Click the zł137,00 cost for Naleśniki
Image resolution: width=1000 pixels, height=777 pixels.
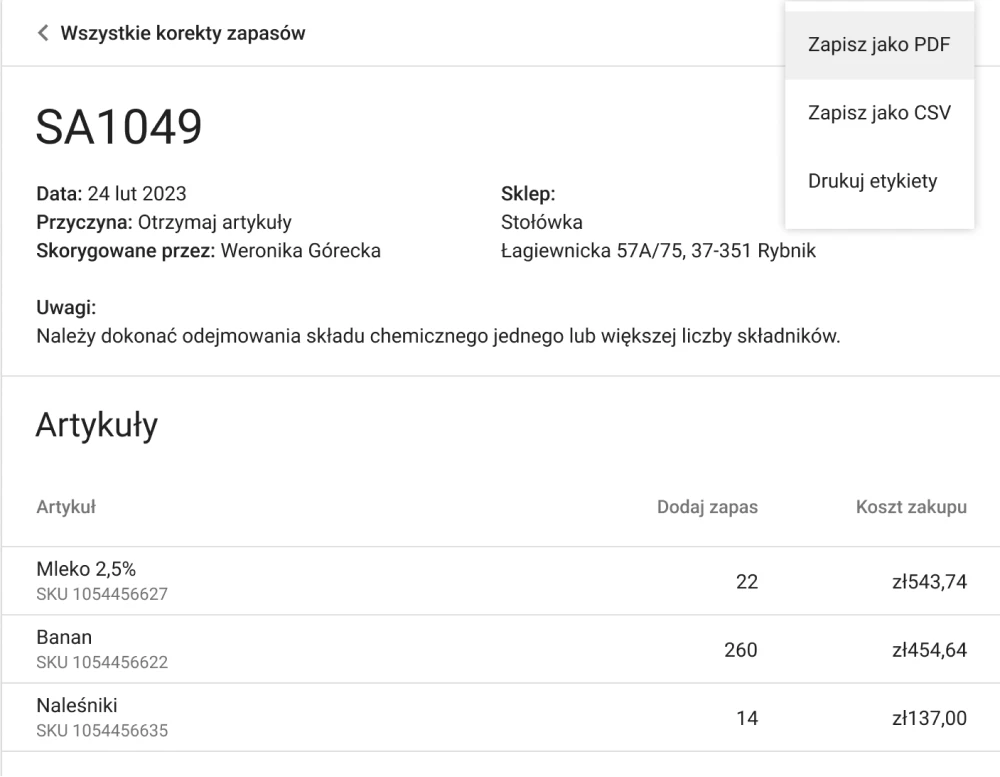(x=930, y=718)
